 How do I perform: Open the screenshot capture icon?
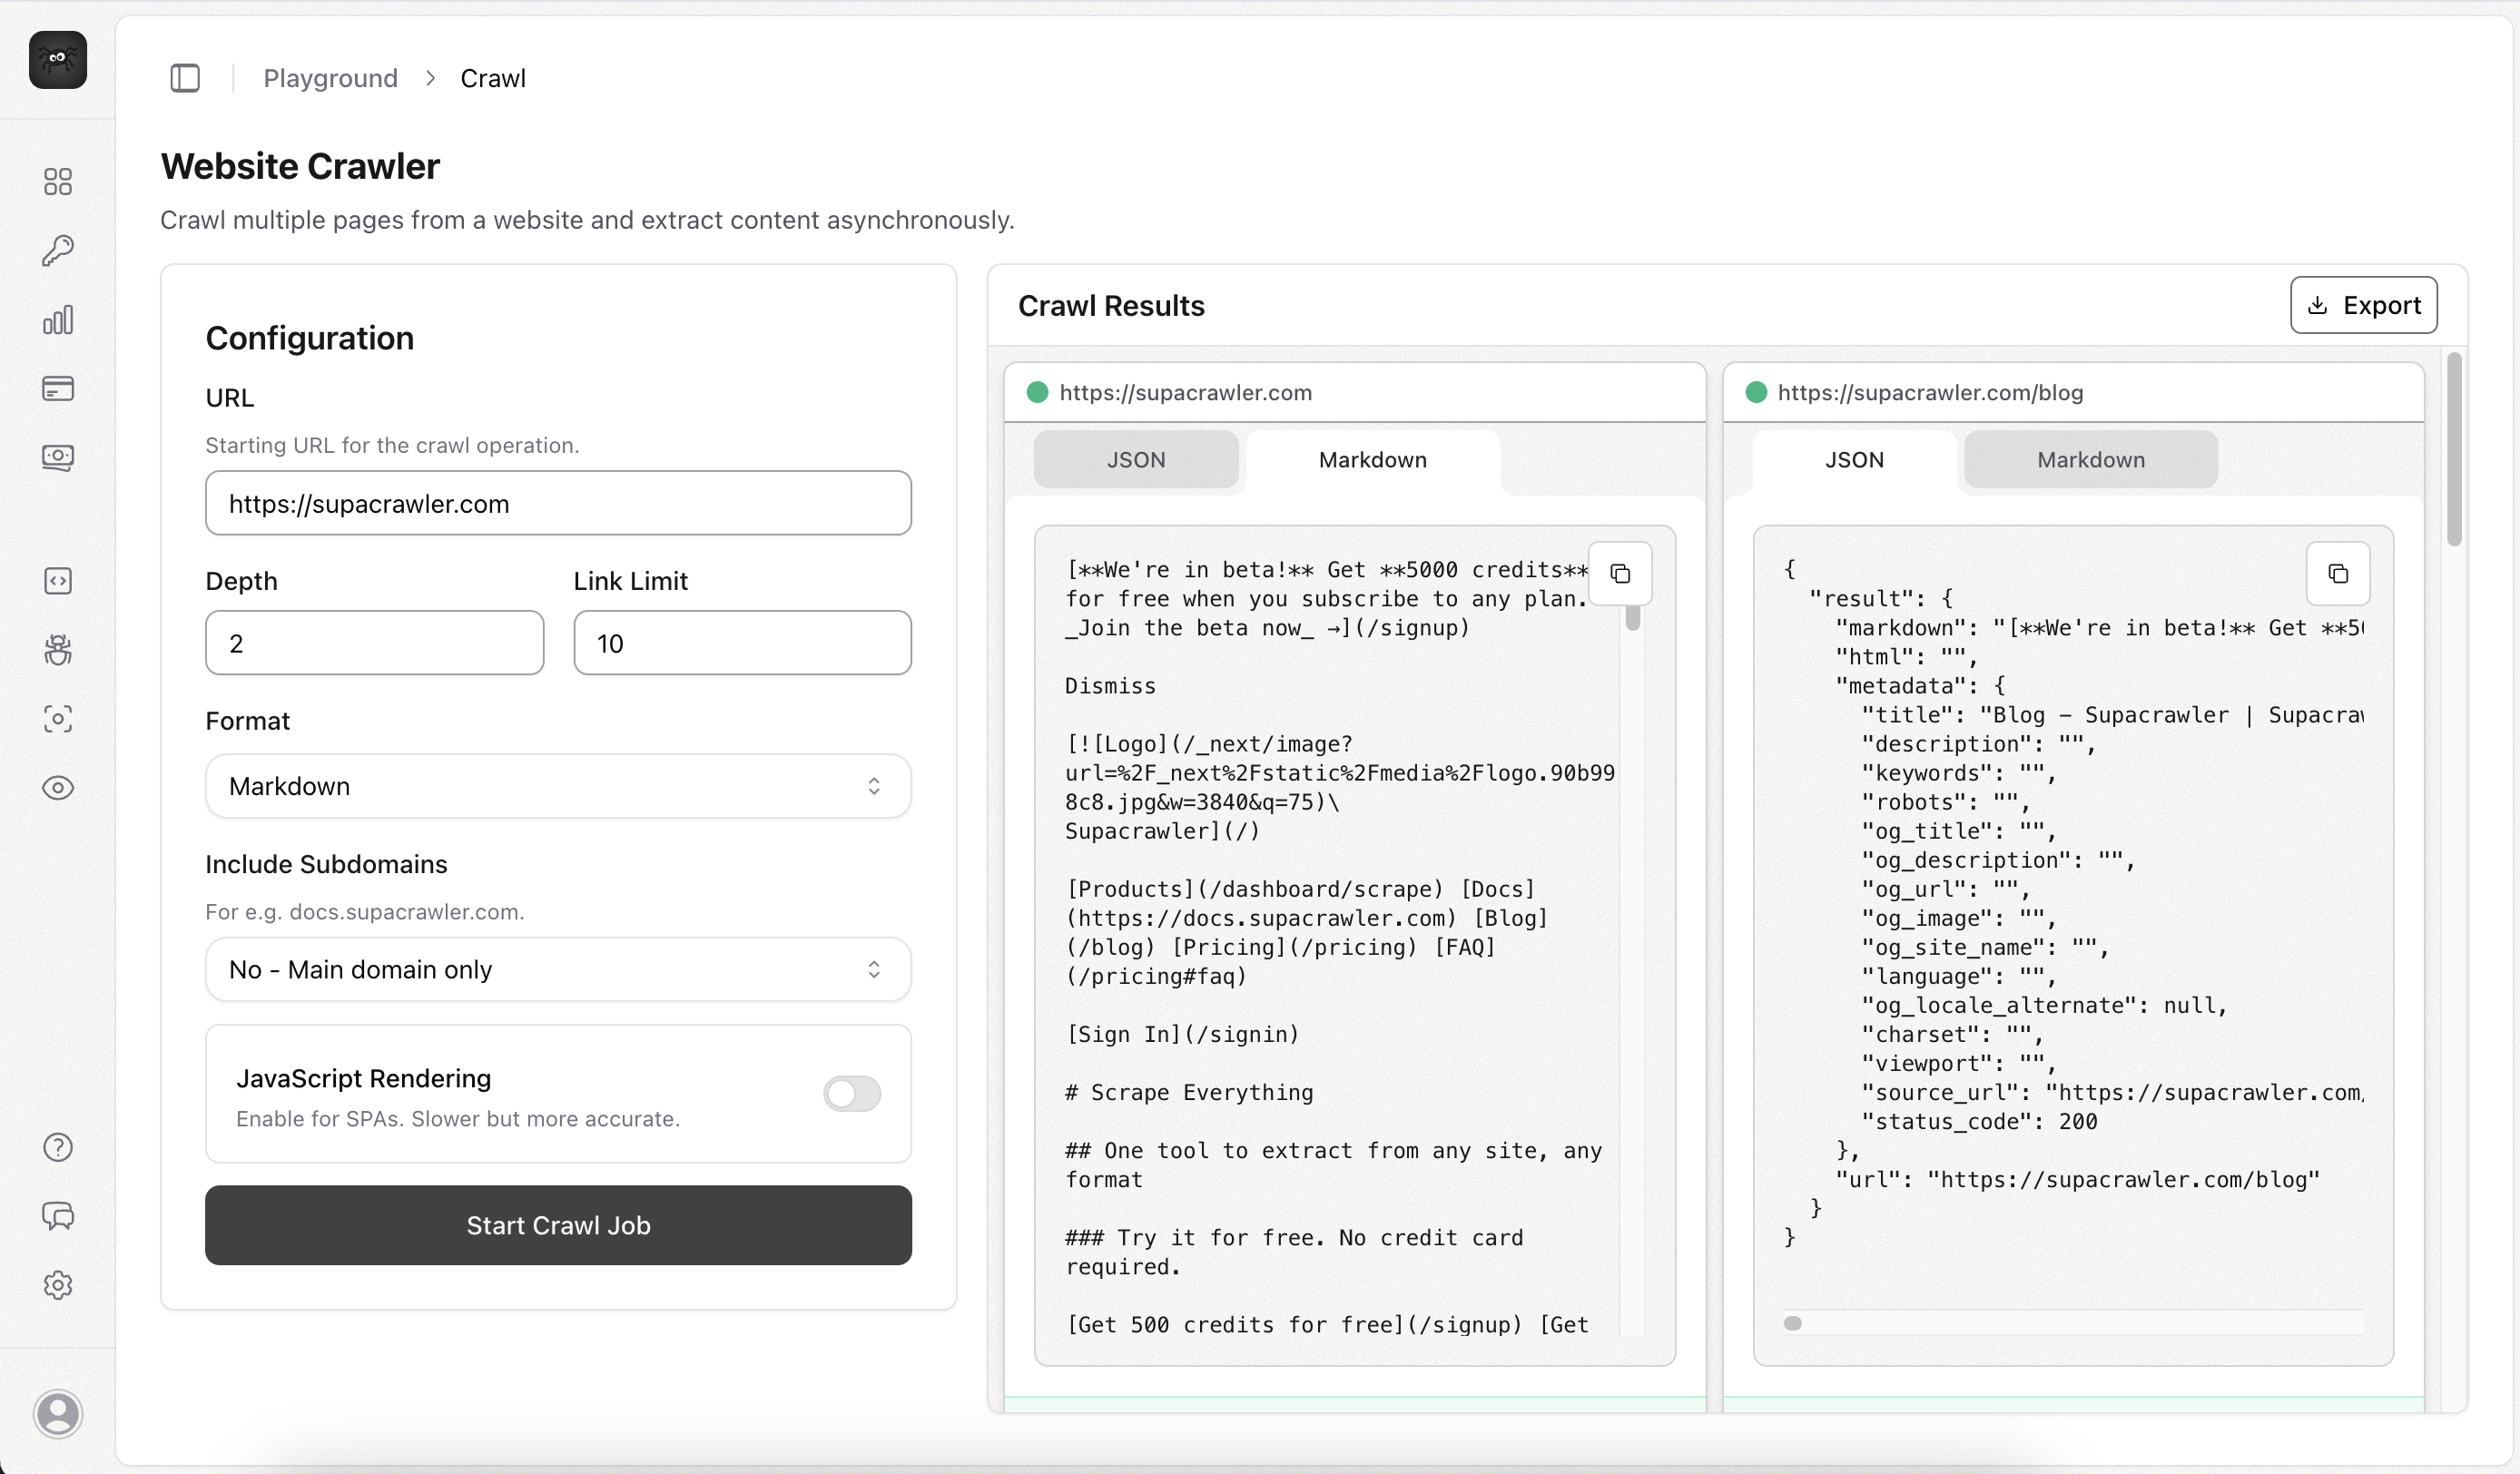pos(58,719)
